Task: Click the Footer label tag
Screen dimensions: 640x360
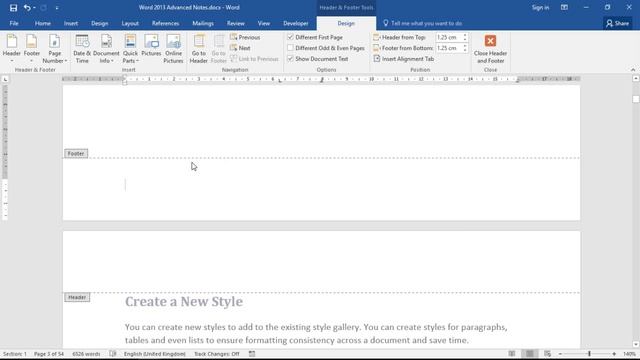Action: [x=76, y=153]
